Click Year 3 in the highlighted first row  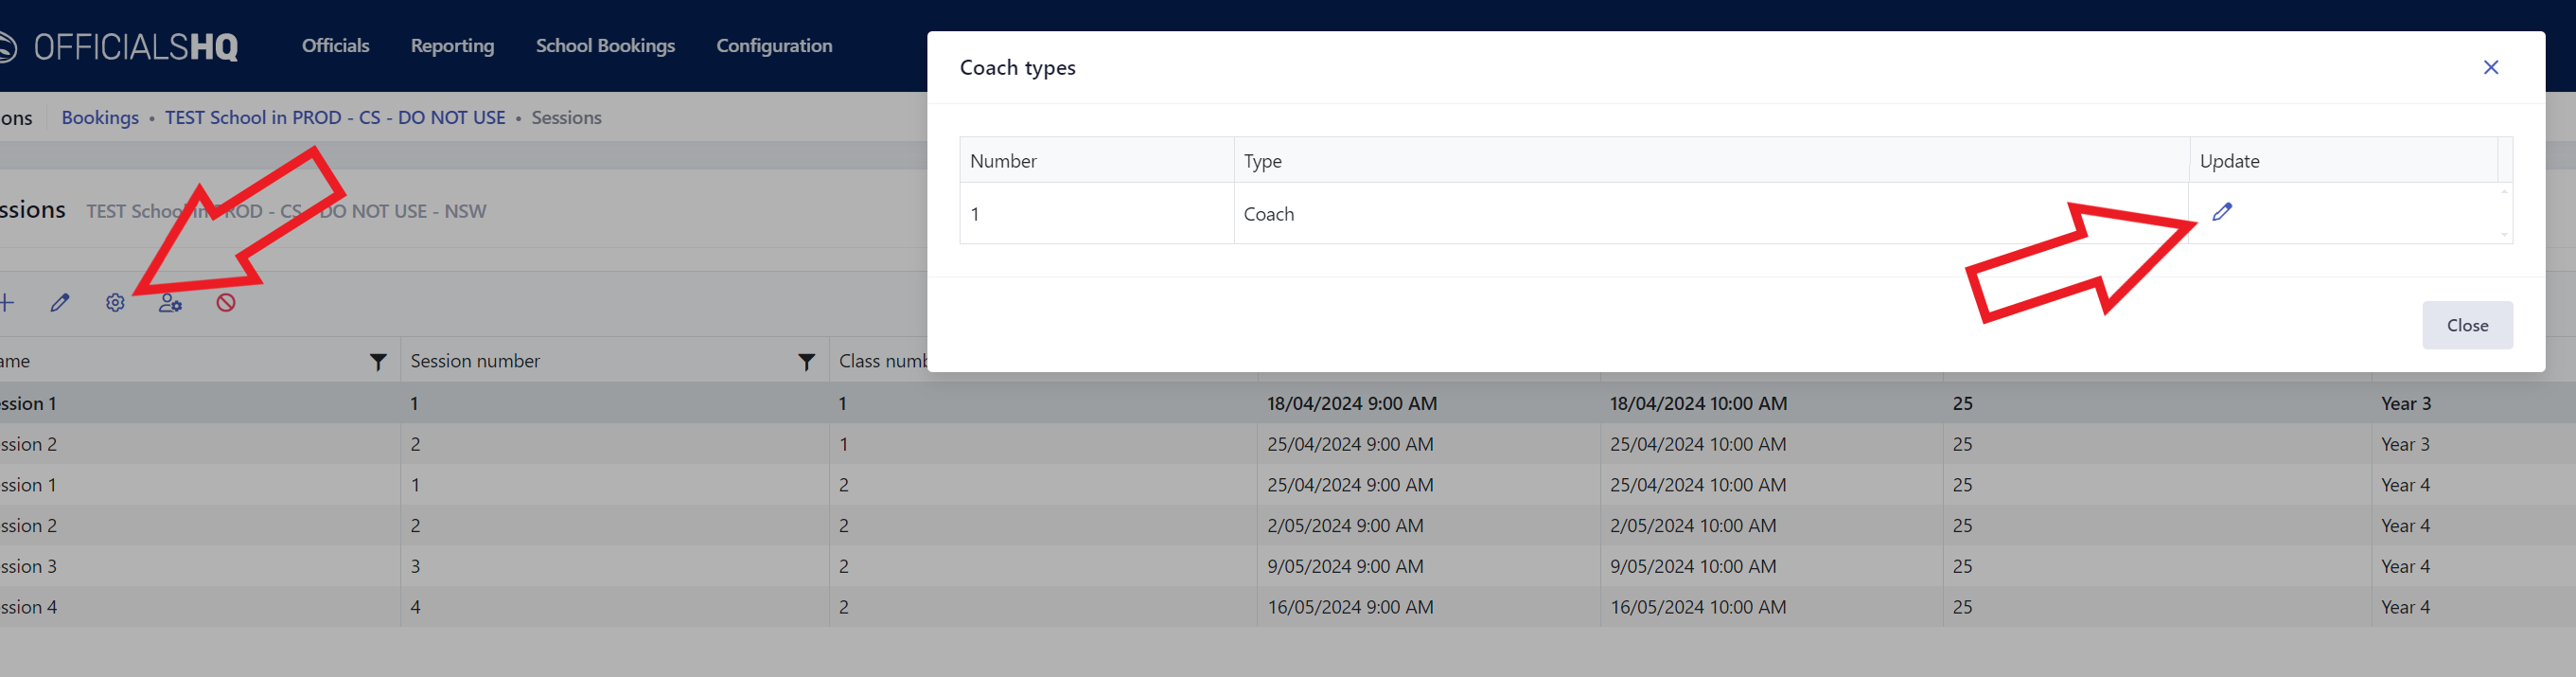click(x=2405, y=404)
